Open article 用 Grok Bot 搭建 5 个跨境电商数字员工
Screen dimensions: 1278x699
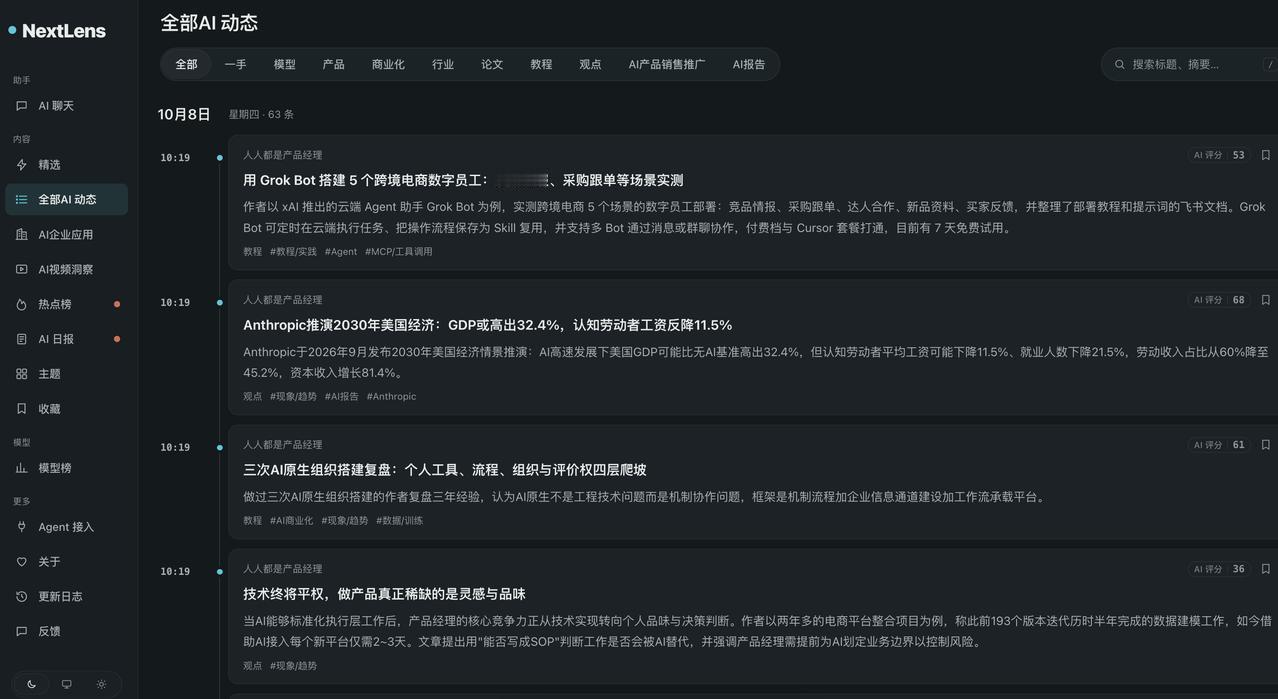pos(463,181)
